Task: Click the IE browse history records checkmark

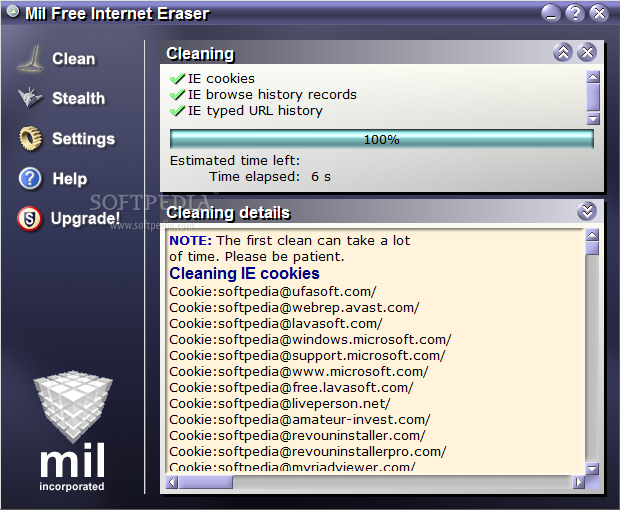Action: [178, 94]
